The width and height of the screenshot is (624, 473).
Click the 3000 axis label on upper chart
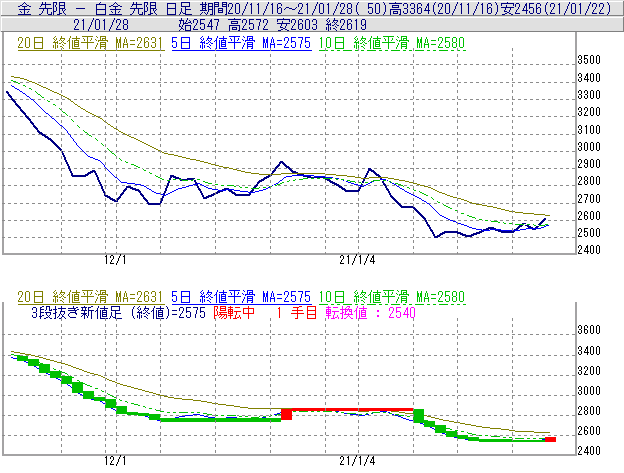589,147
